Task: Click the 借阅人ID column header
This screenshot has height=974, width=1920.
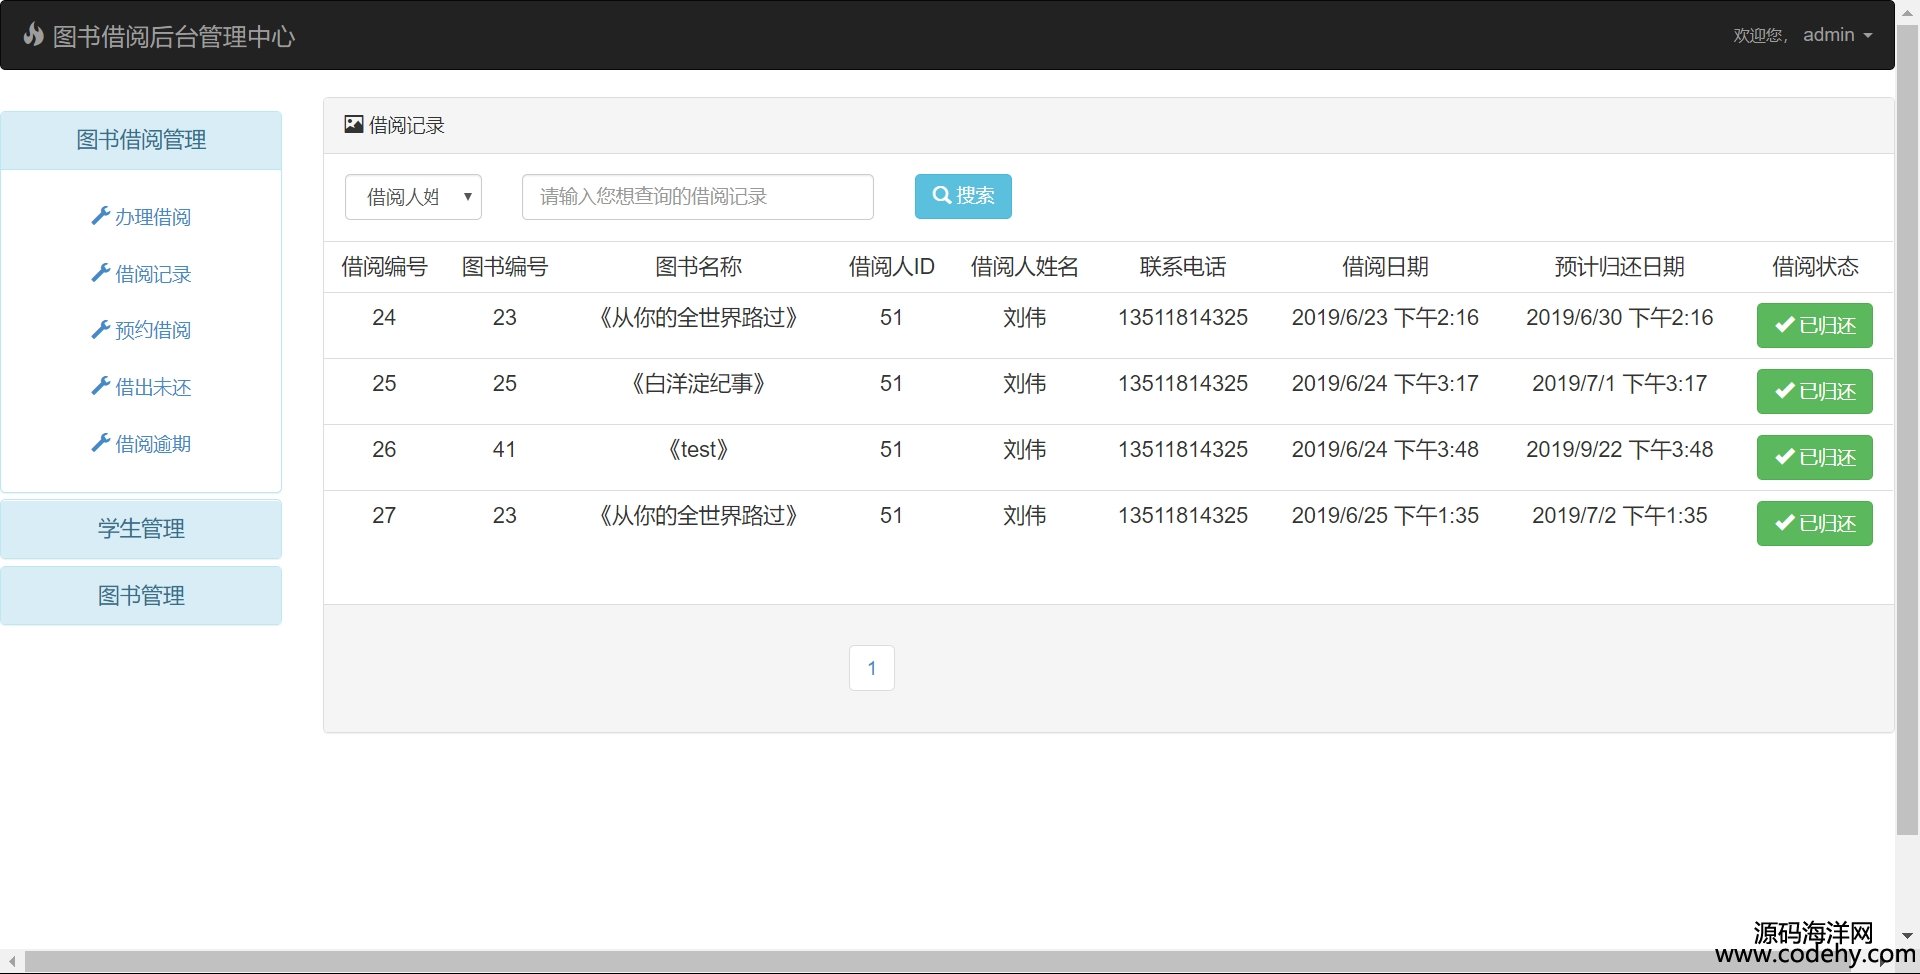Action: click(x=891, y=267)
